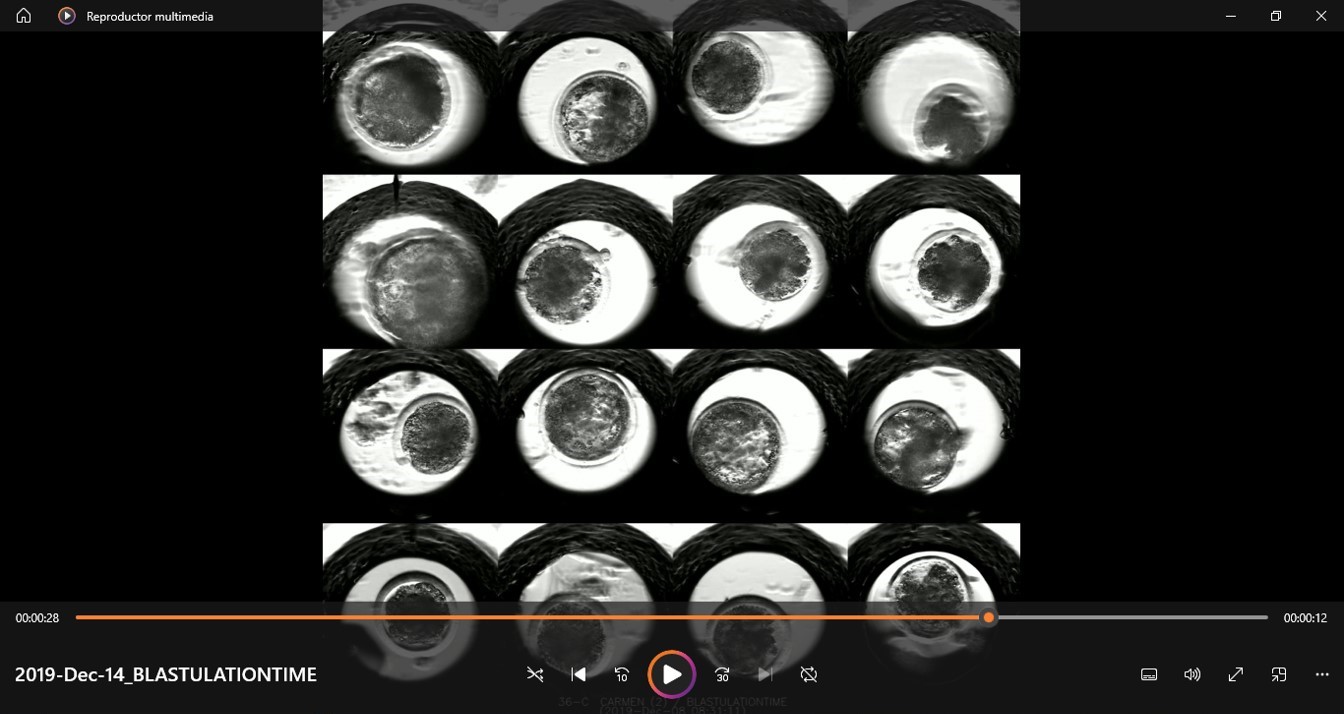The height and width of the screenshot is (714, 1344).
Task: Go to the Home screen icon
Action: pyautogui.click(x=23, y=16)
